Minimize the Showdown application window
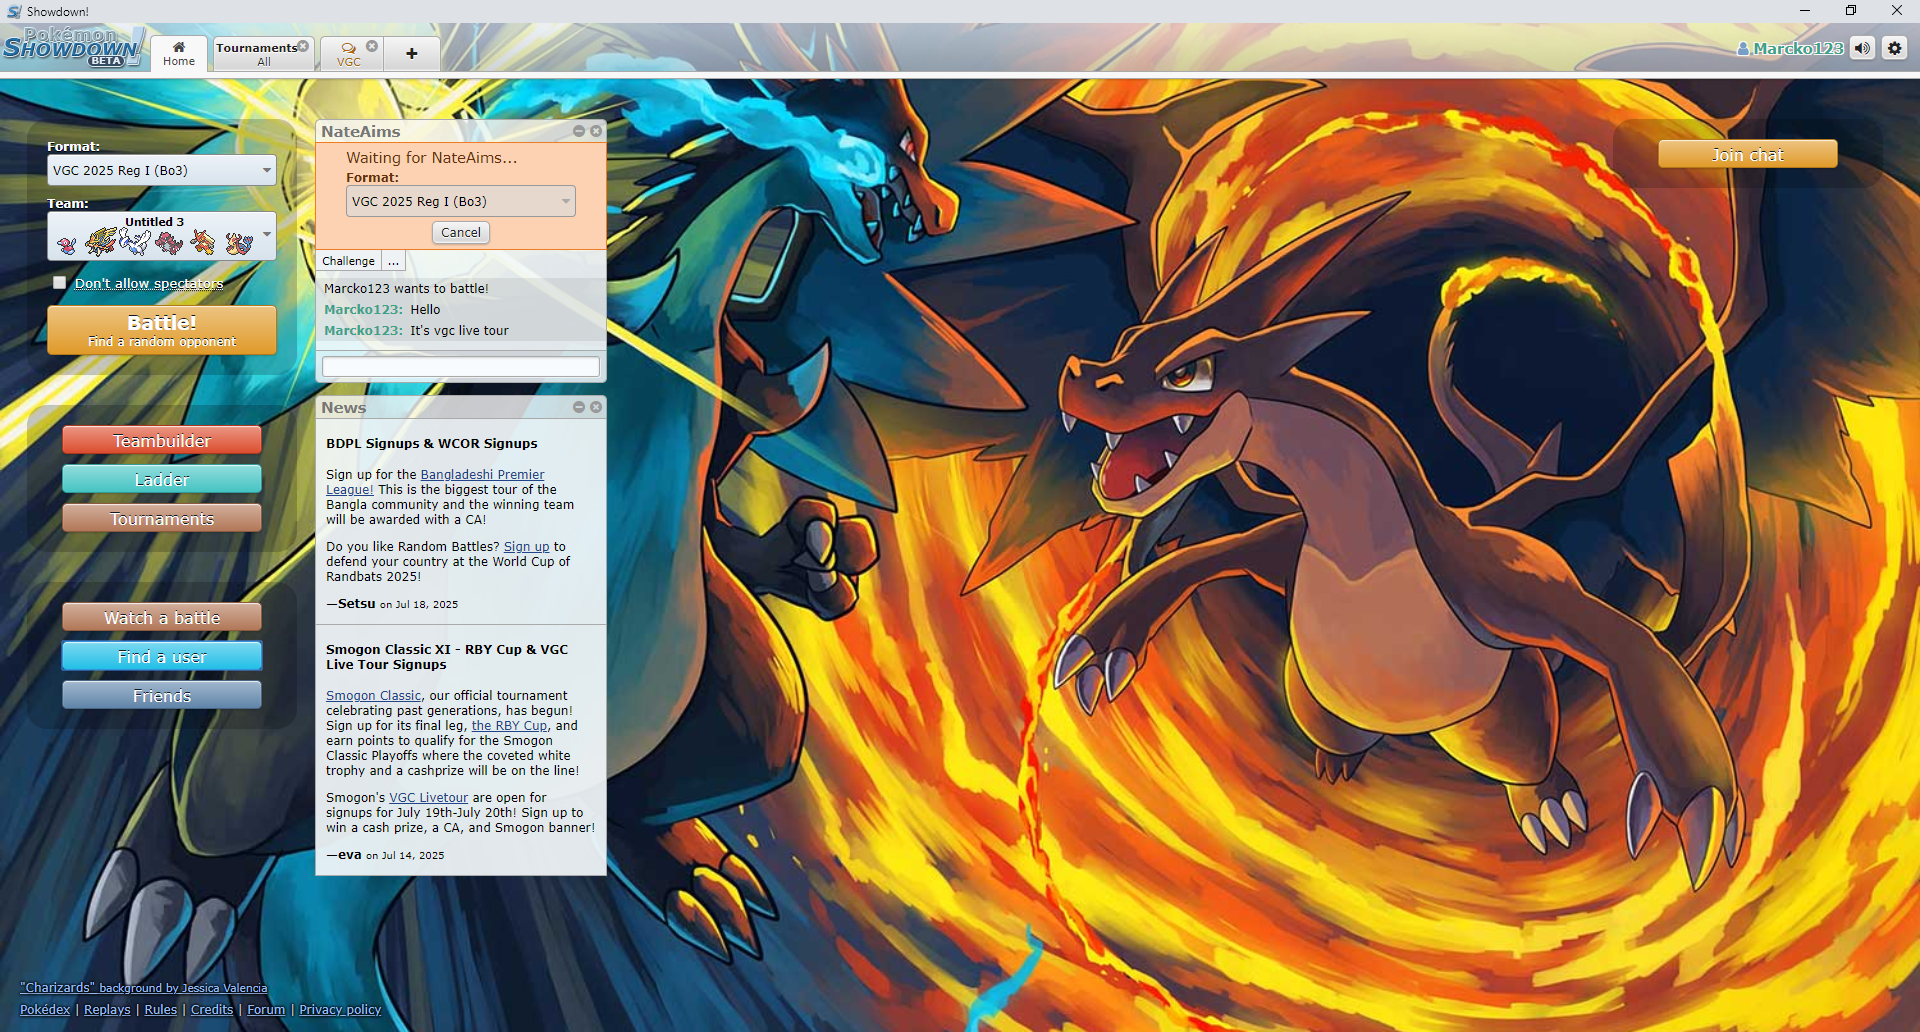This screenshot has height=1032, width=1920. click(1805, 11)
